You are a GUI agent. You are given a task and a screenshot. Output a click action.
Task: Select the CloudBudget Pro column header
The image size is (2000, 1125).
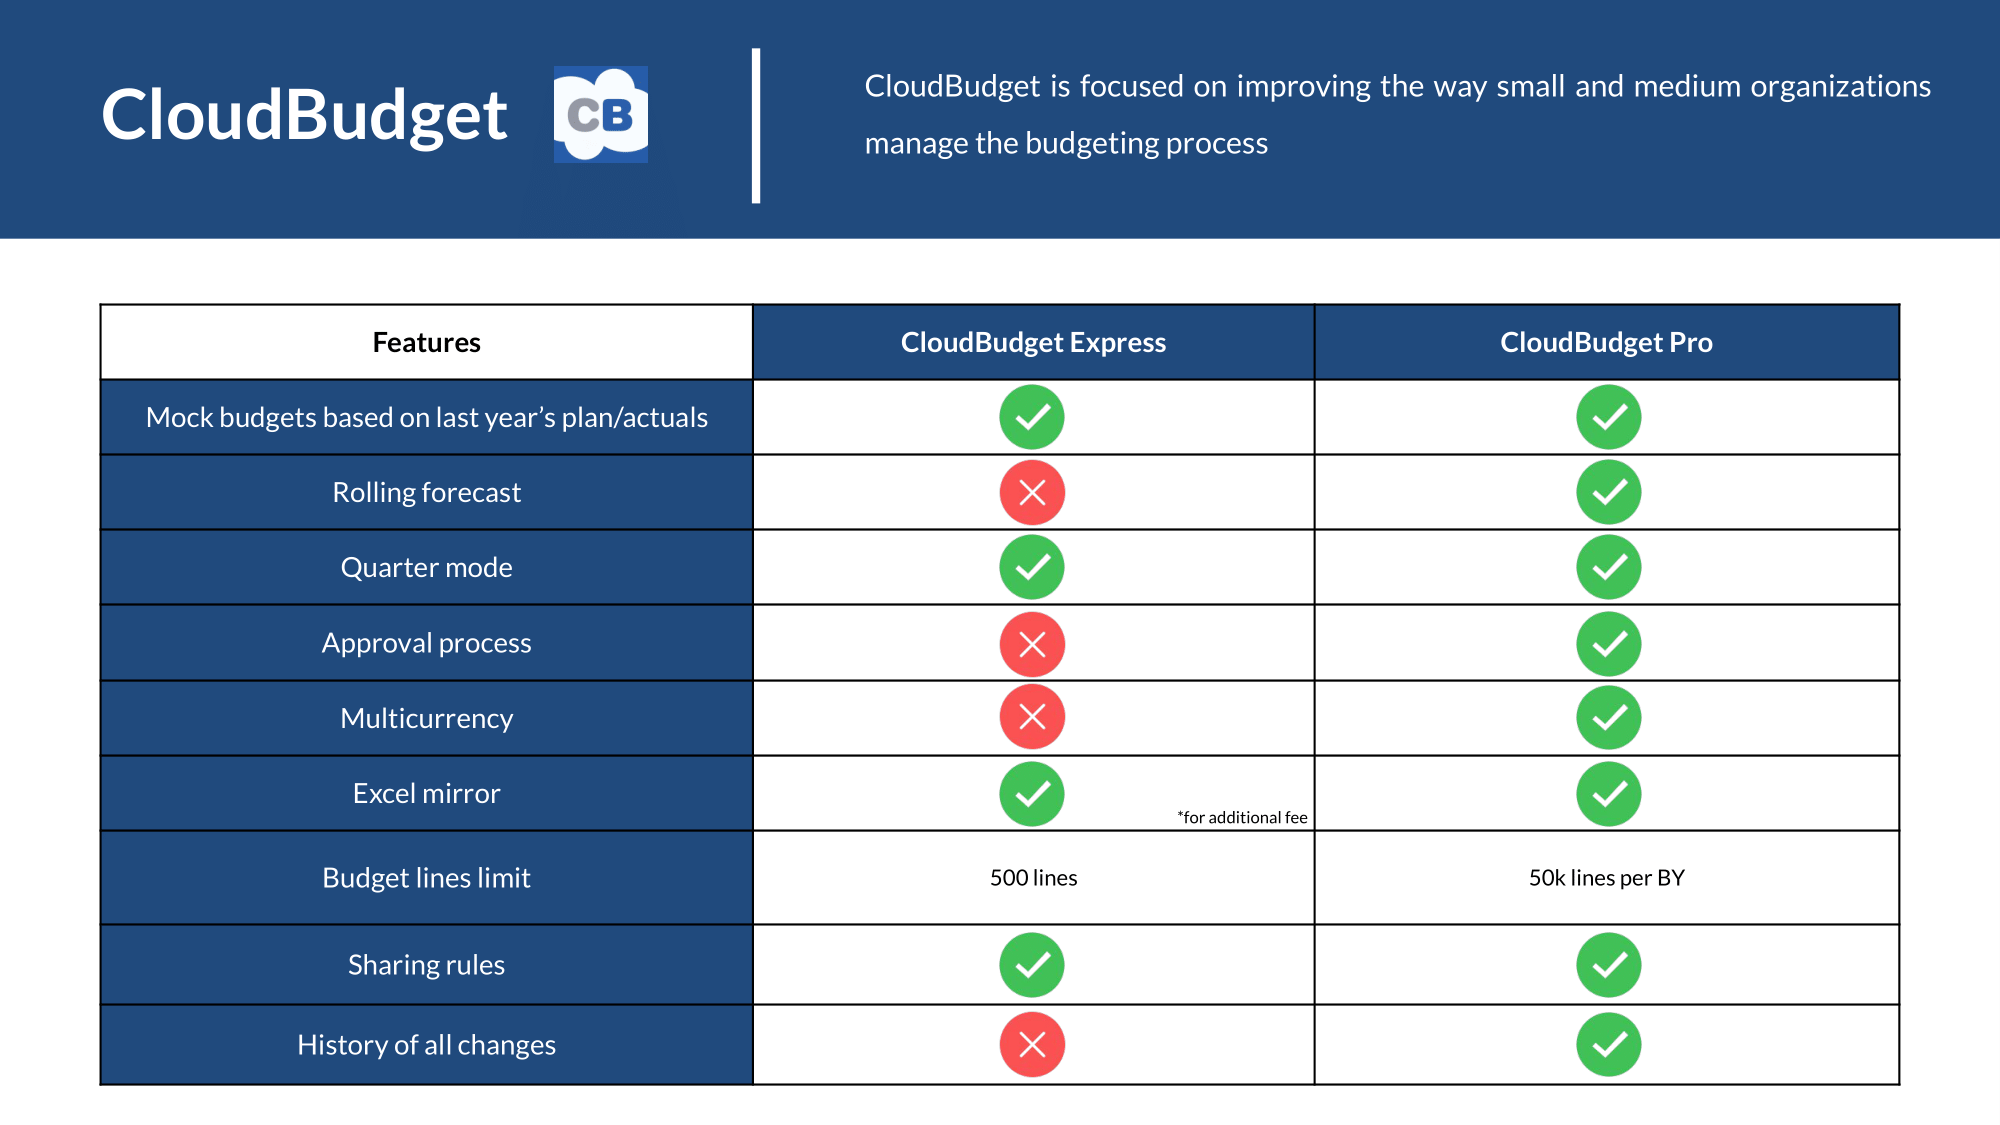pos(1606,342)
